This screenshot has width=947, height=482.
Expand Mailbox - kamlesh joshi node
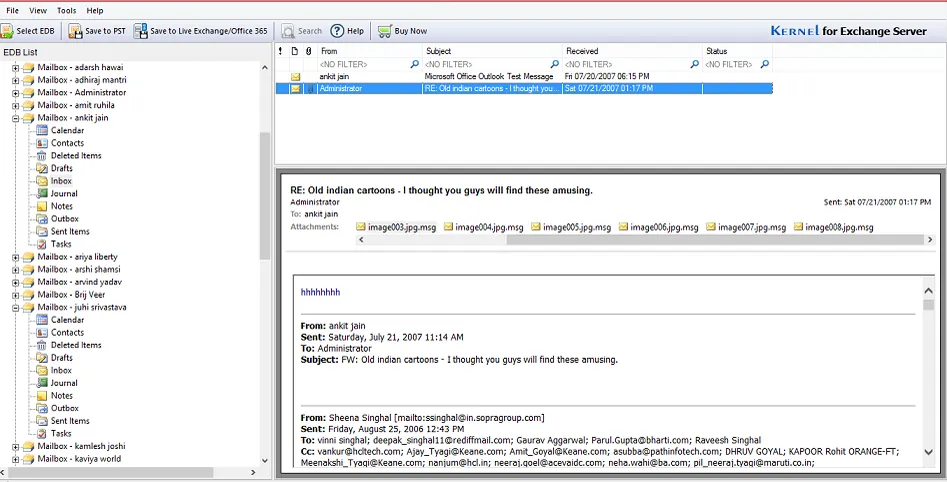point(16,446)
